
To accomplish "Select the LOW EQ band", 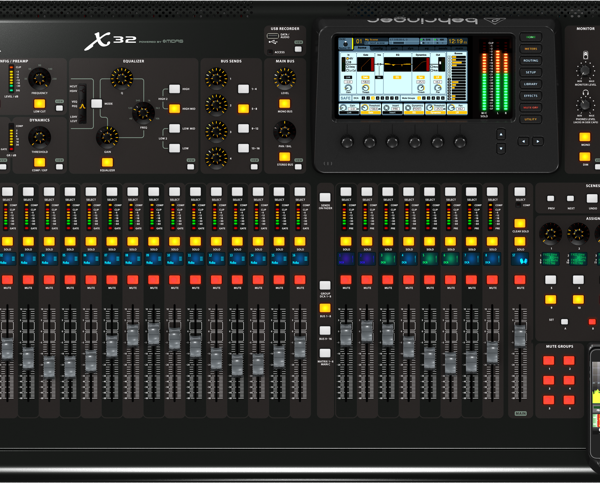I will pos(174,148).
